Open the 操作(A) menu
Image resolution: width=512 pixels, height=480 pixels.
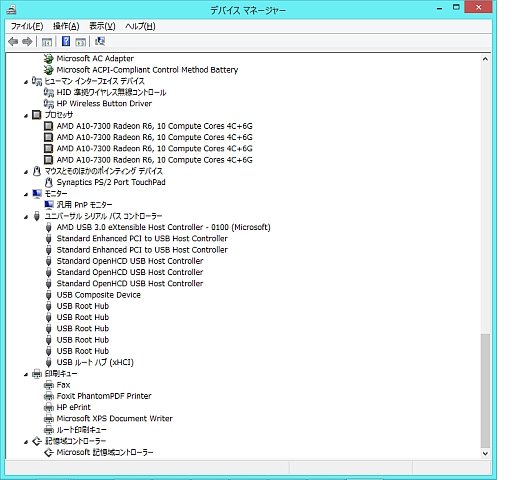pyautogui.click(x=66, y=26)
